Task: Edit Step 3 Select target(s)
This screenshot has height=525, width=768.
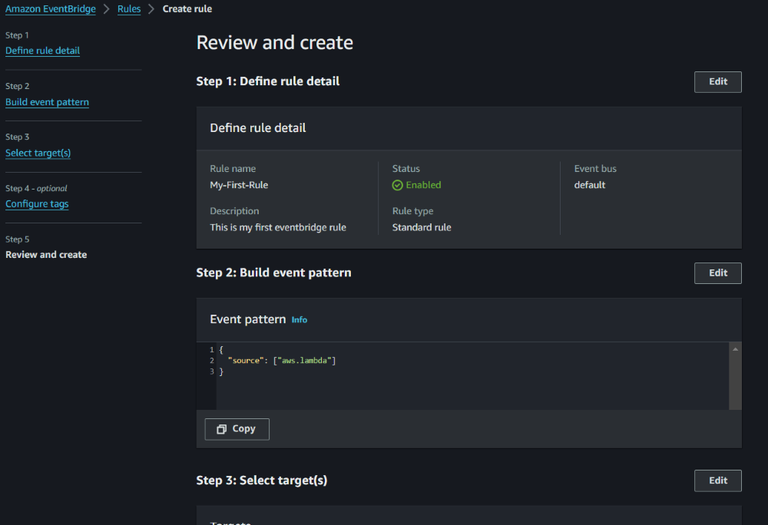Action: tap(717, 481)
